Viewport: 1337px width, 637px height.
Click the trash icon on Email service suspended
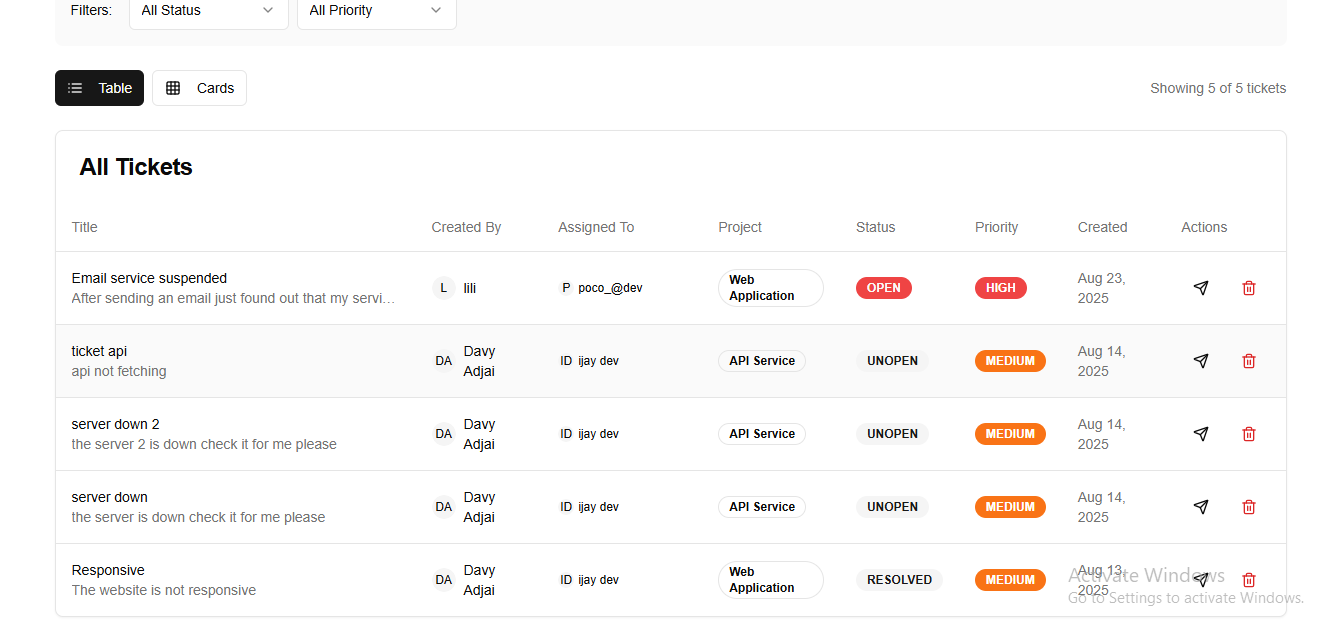[1248, 287]
